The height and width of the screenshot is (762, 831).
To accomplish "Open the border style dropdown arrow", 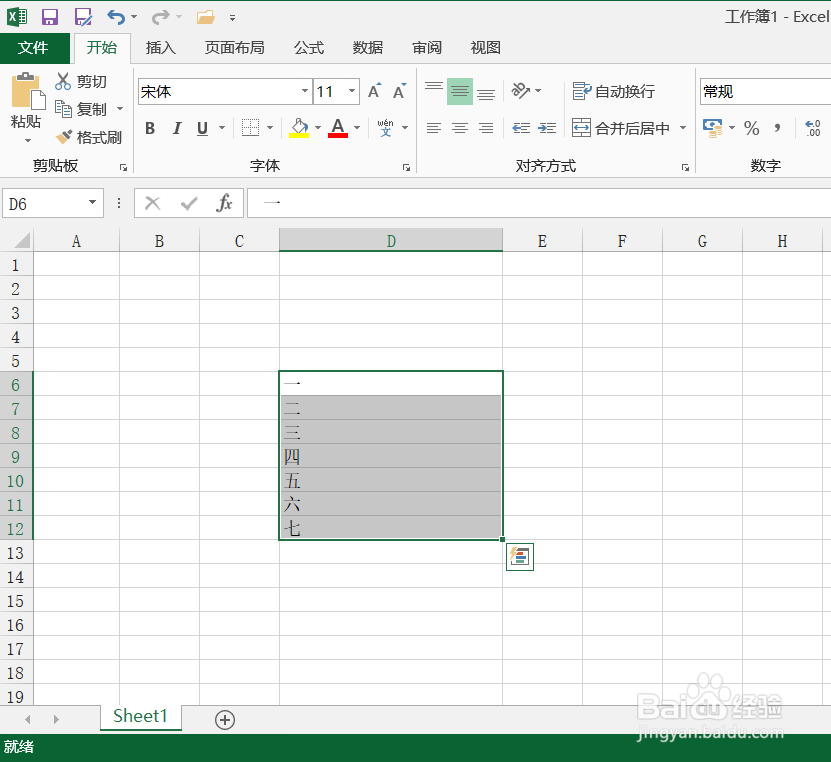I will 270,128.
